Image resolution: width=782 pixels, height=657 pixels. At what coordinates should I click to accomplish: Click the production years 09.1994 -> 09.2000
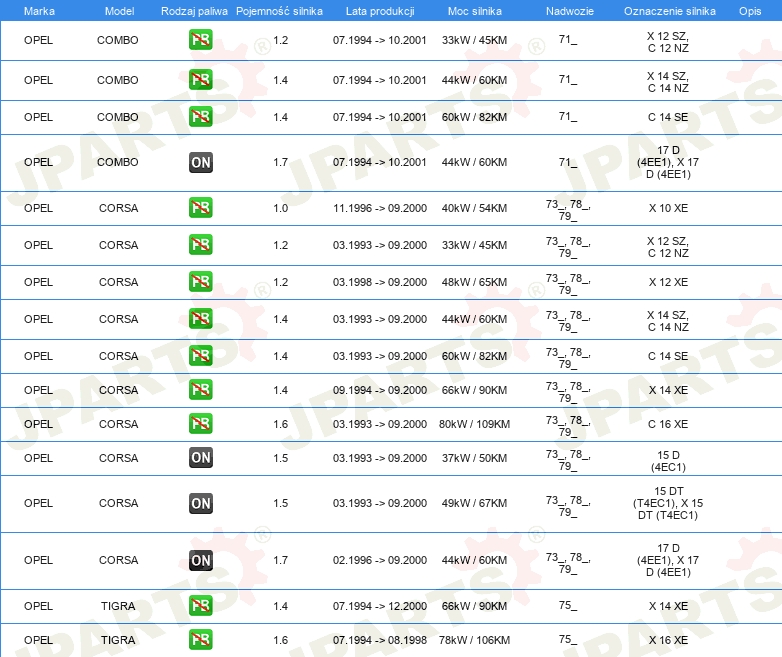[x=380, y=390]
